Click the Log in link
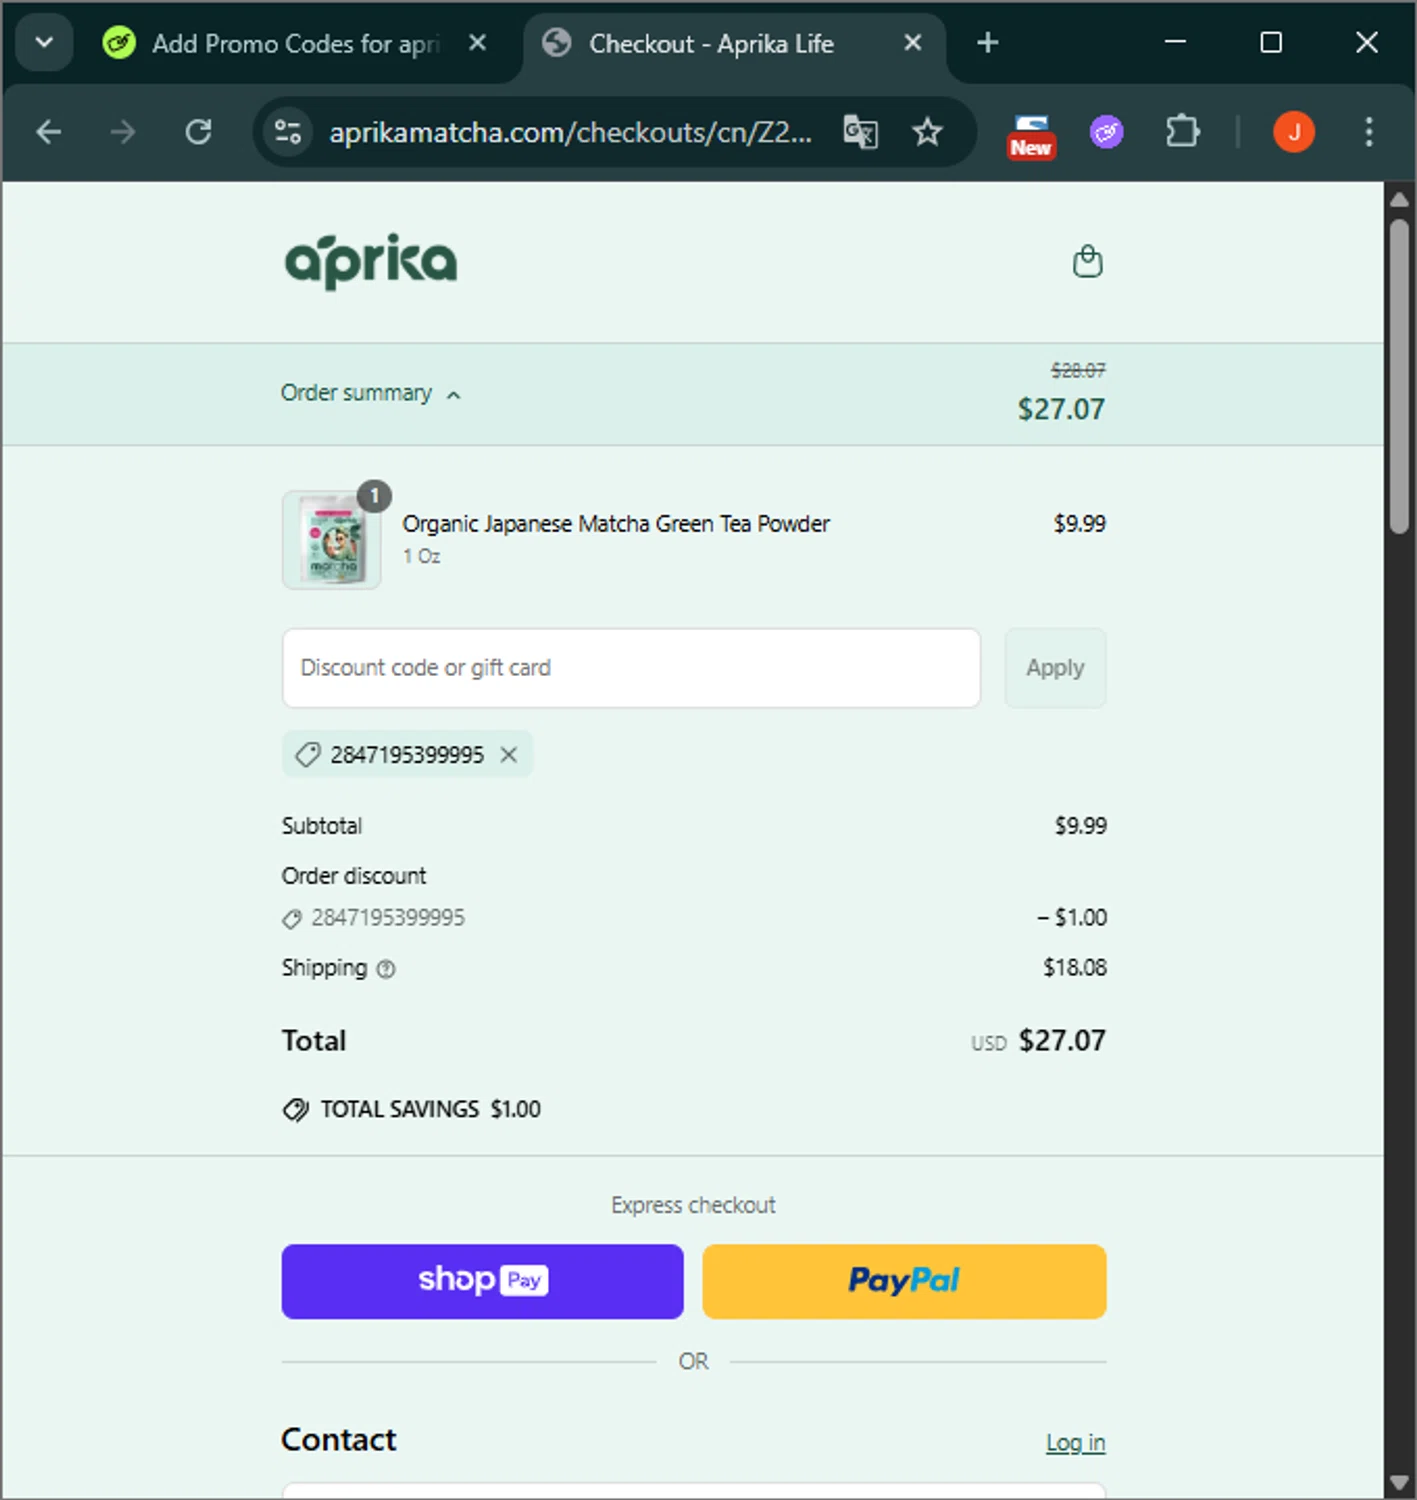Viewport: 1417px width, 1500px height. (x=1075, y=1442)
